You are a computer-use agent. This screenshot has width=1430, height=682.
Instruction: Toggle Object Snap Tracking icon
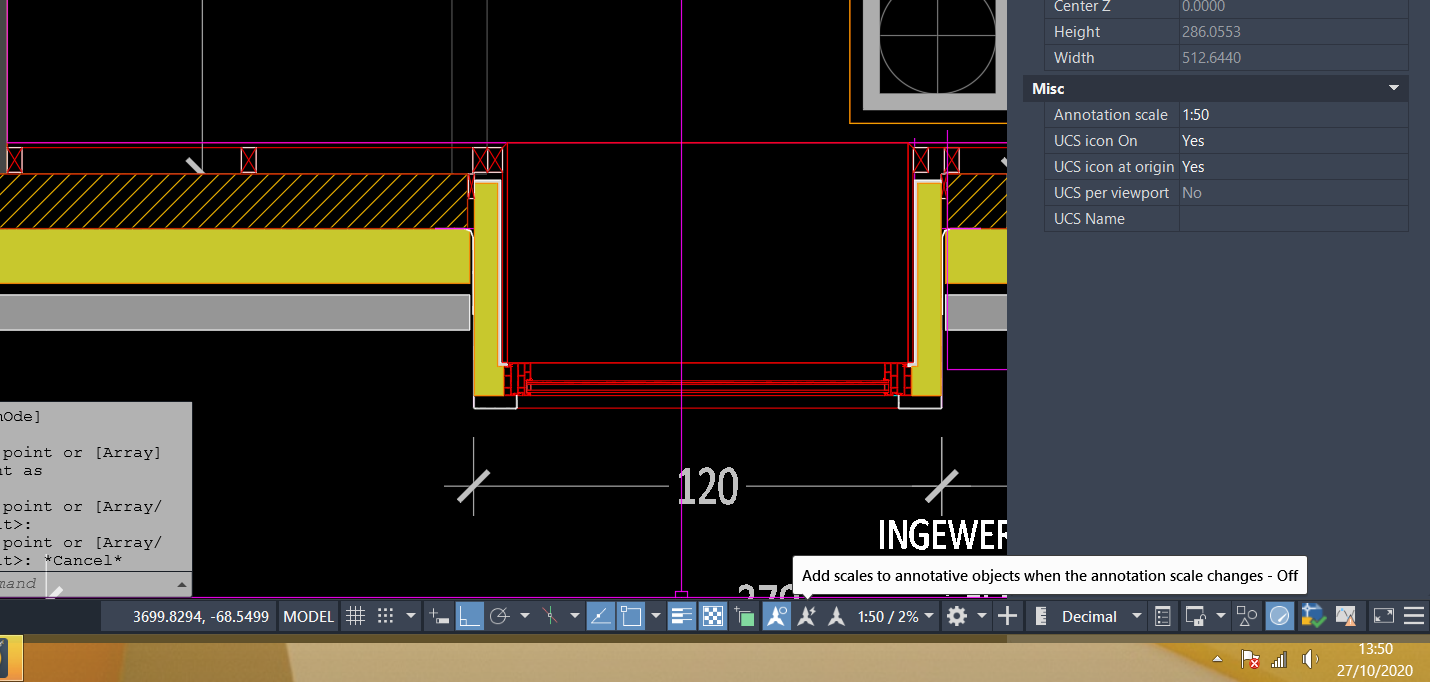click(x=600, y=616)
